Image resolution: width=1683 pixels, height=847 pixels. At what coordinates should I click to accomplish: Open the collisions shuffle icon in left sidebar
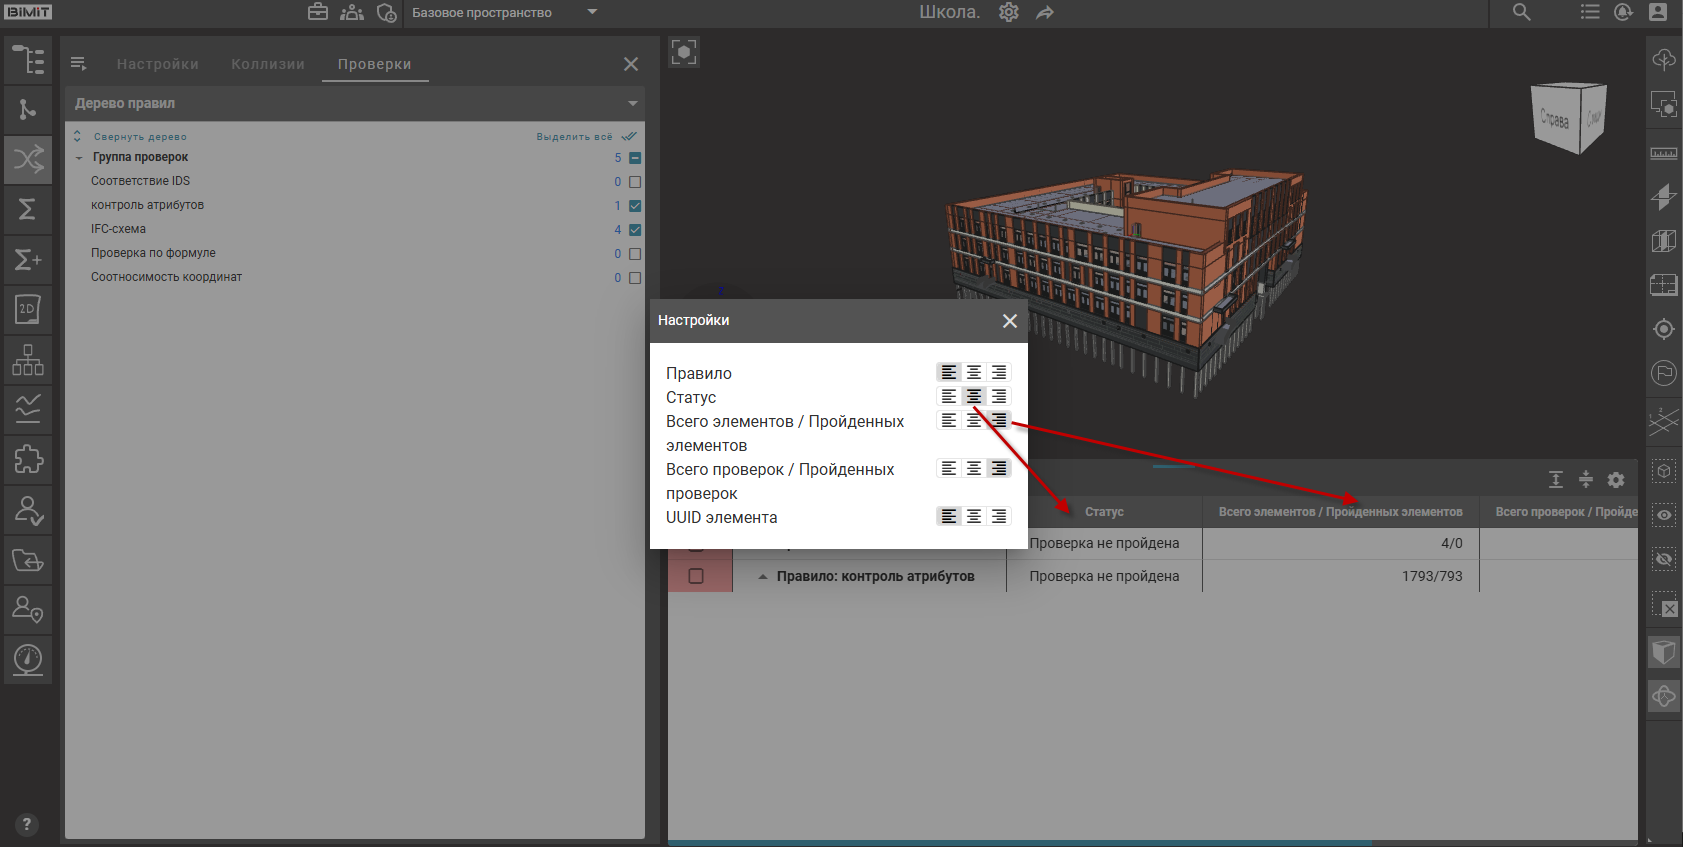coord(28,159)
